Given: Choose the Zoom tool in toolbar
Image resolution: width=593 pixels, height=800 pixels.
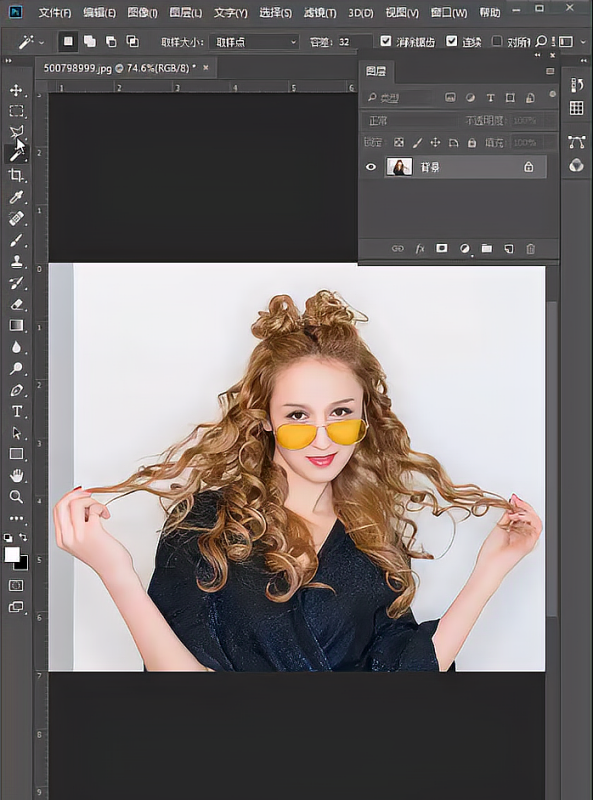Looking at the screenshot, I should pyautogui.click(x=16, y=496).
